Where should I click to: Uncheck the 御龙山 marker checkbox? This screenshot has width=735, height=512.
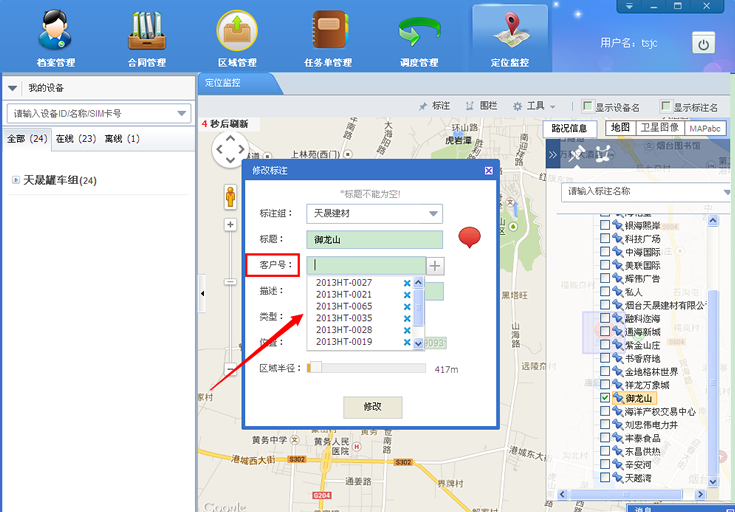(x=604, y=398)
